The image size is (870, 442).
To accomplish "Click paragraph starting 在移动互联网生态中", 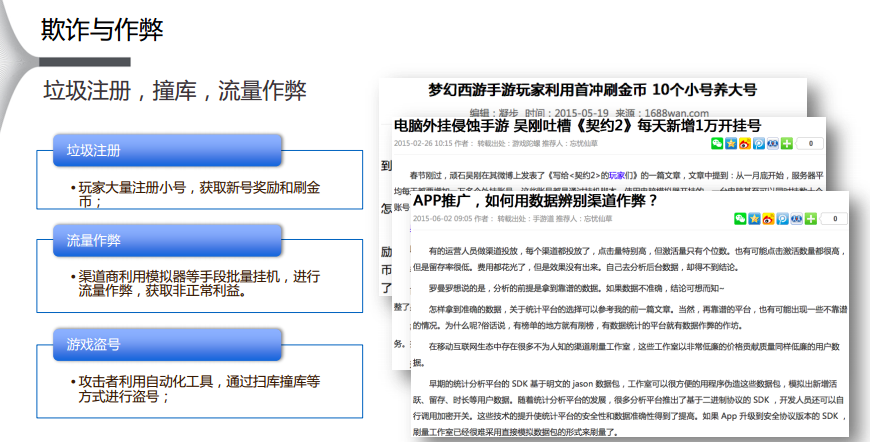I will pyautogui.click(x=627, y=354).
